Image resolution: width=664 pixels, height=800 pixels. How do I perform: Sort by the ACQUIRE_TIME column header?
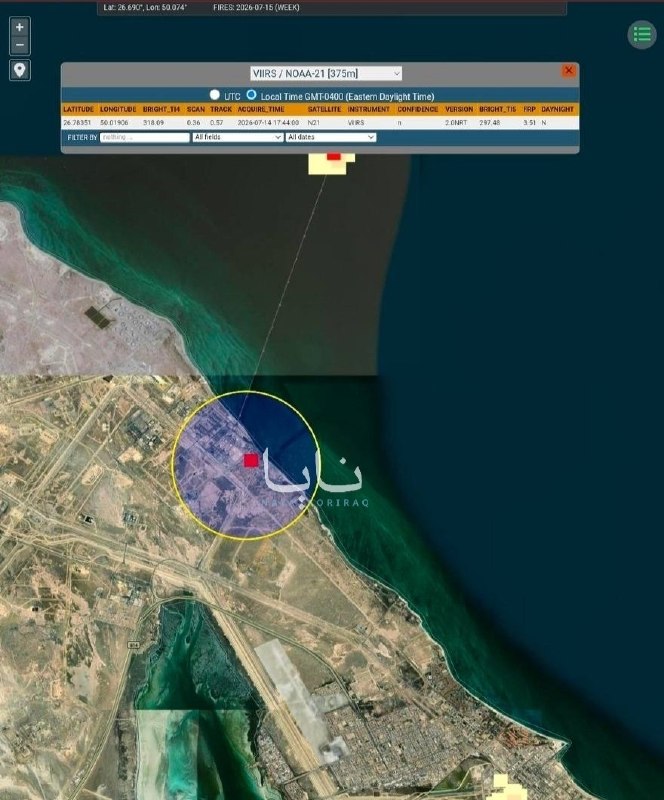point(261,109)
